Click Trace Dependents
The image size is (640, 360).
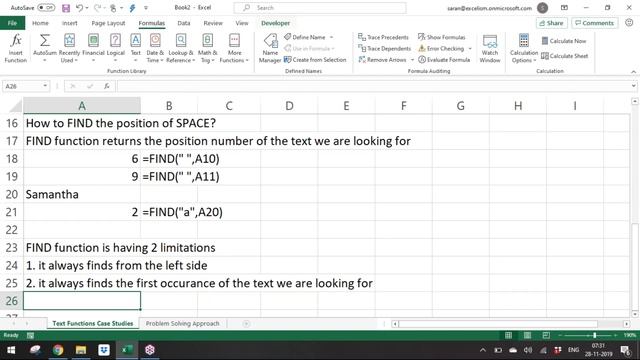tap(384, 49)
